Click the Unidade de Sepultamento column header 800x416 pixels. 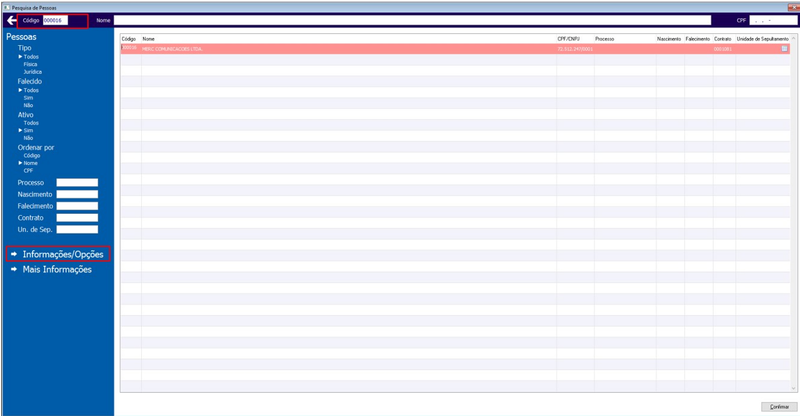[x=762, y=39]
